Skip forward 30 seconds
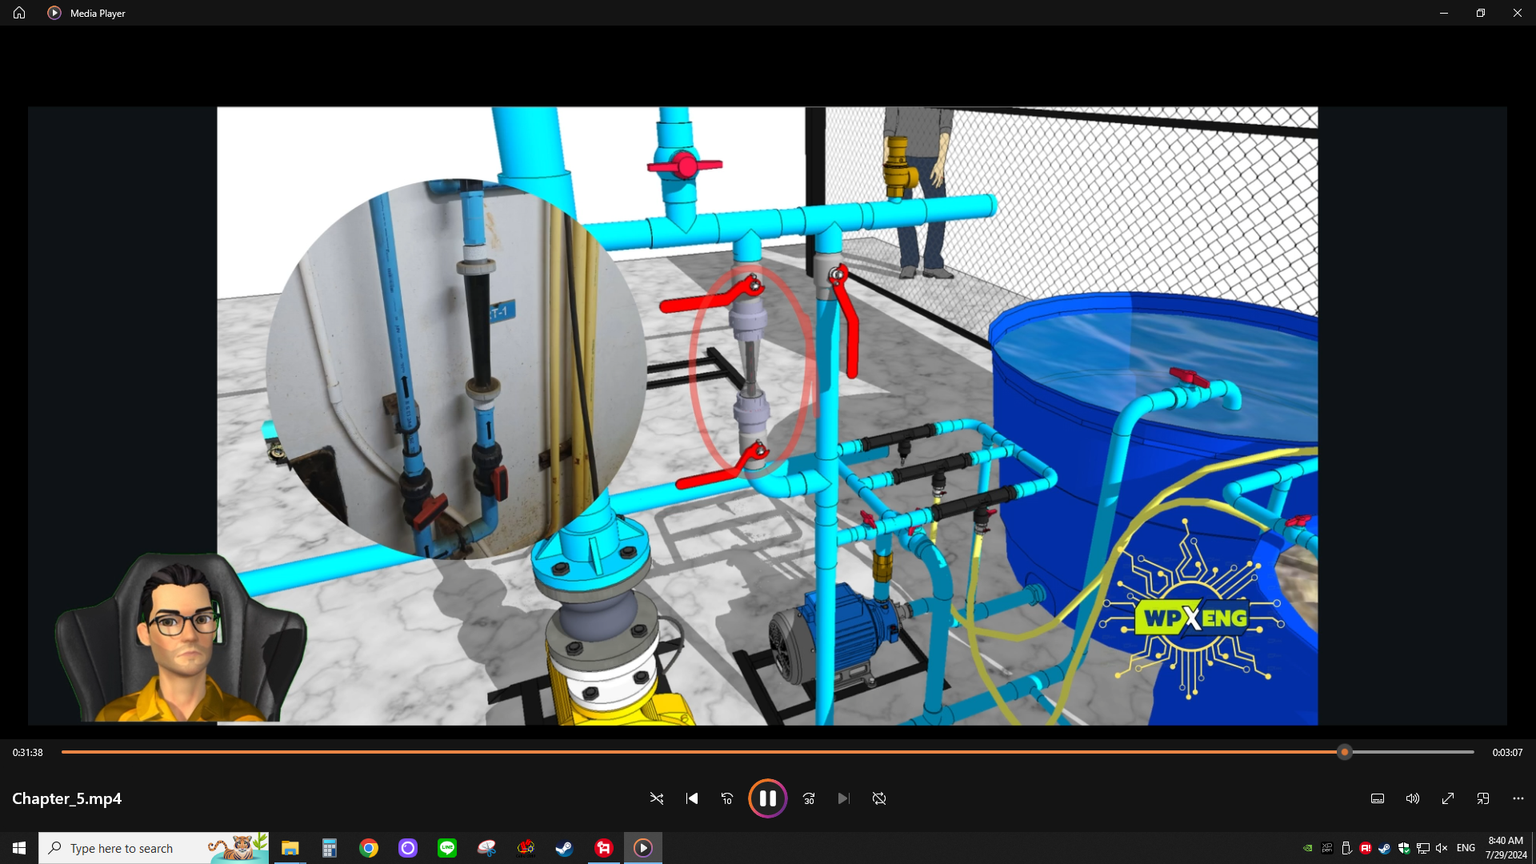Screen dimensions: 1536x864 pos(809,798)
